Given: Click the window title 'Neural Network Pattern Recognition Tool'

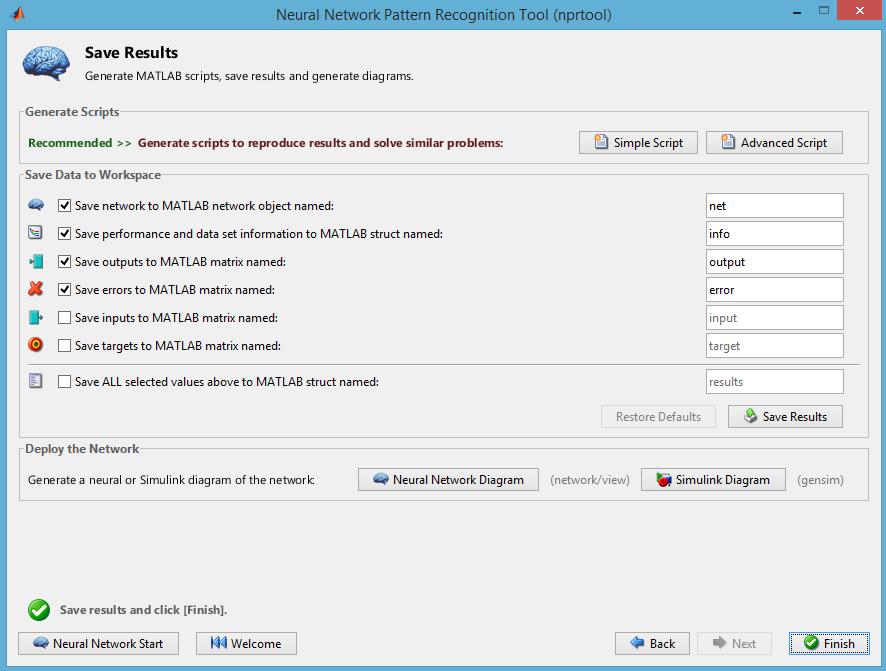Looking at the screenshot, I should point(444,15).
